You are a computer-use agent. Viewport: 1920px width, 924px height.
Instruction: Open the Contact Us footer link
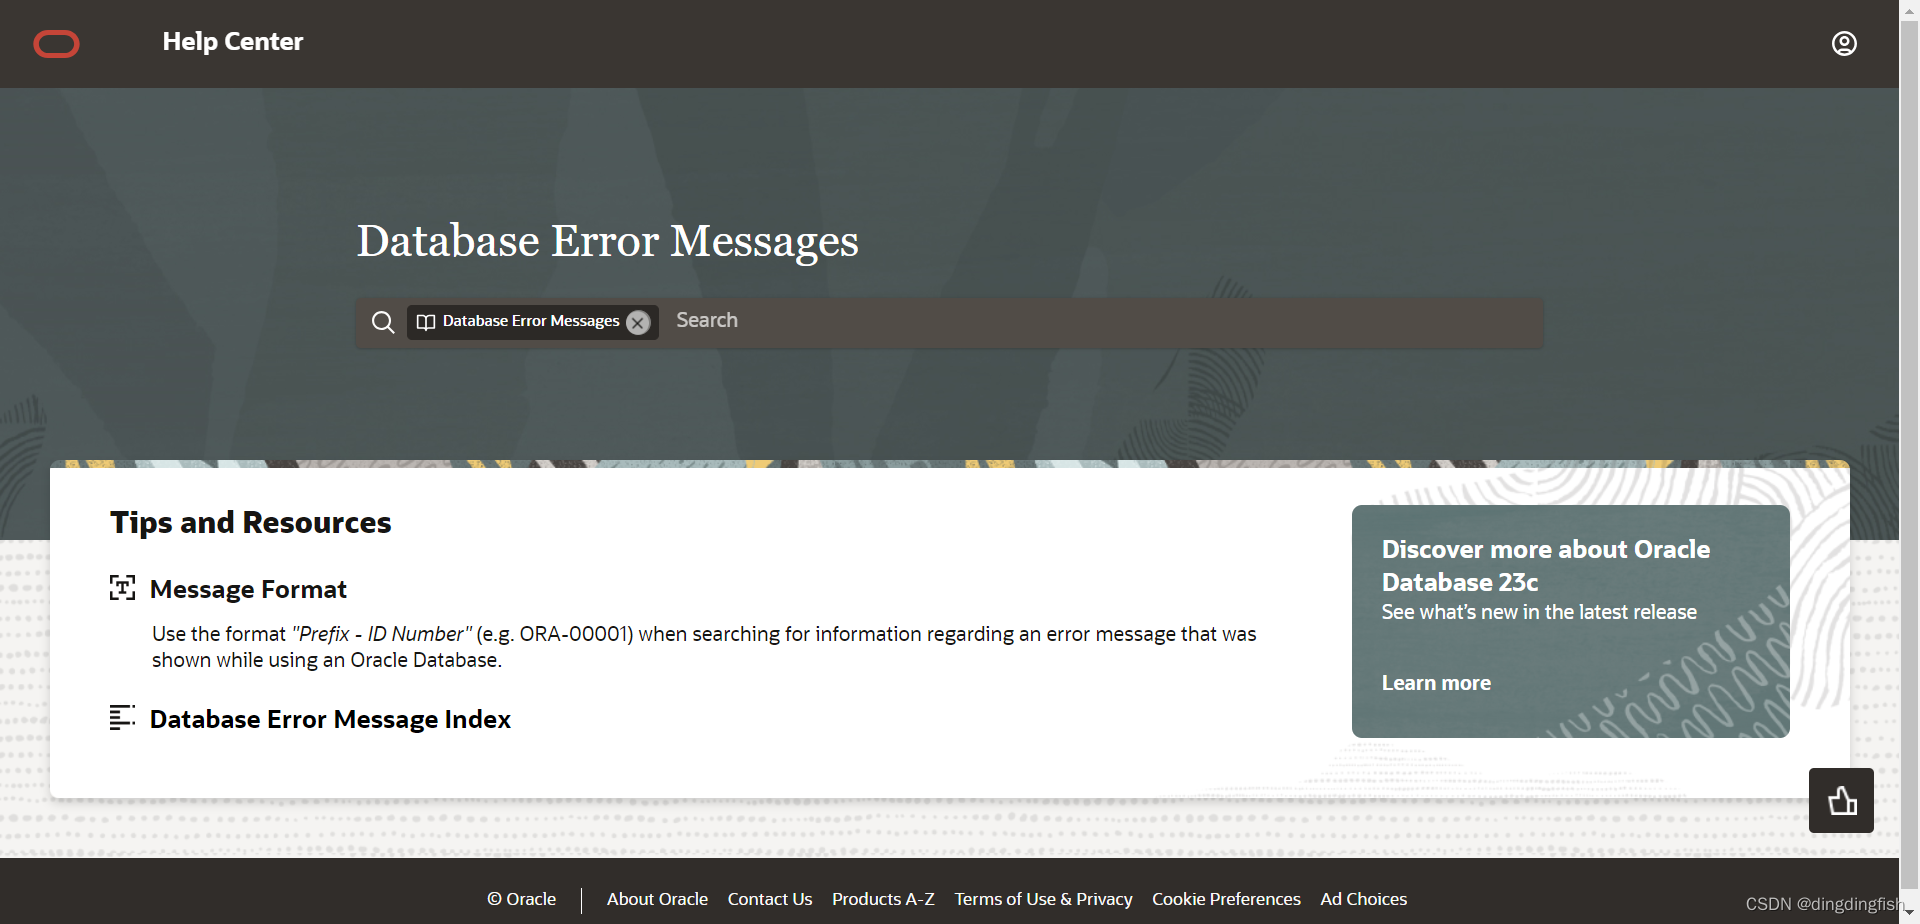click(x=770, y=899)
